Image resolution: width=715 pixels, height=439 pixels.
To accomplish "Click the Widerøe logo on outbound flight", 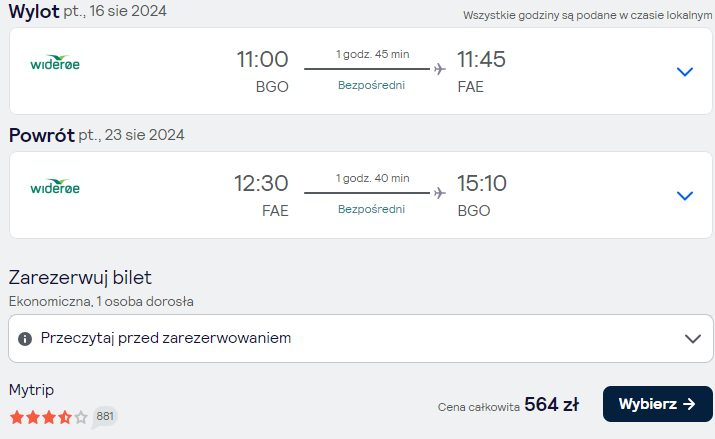I will pyautogui.click(x=55, y=62).
